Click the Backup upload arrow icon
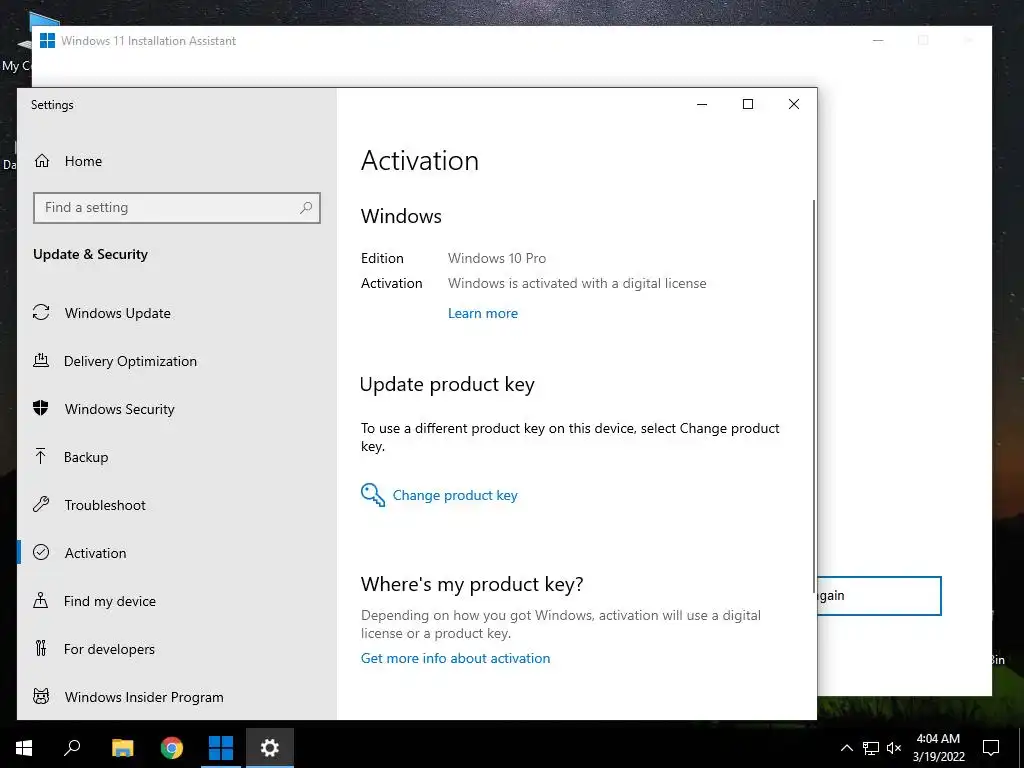This screenshot has height=768, width=1024. click(41, 456)
